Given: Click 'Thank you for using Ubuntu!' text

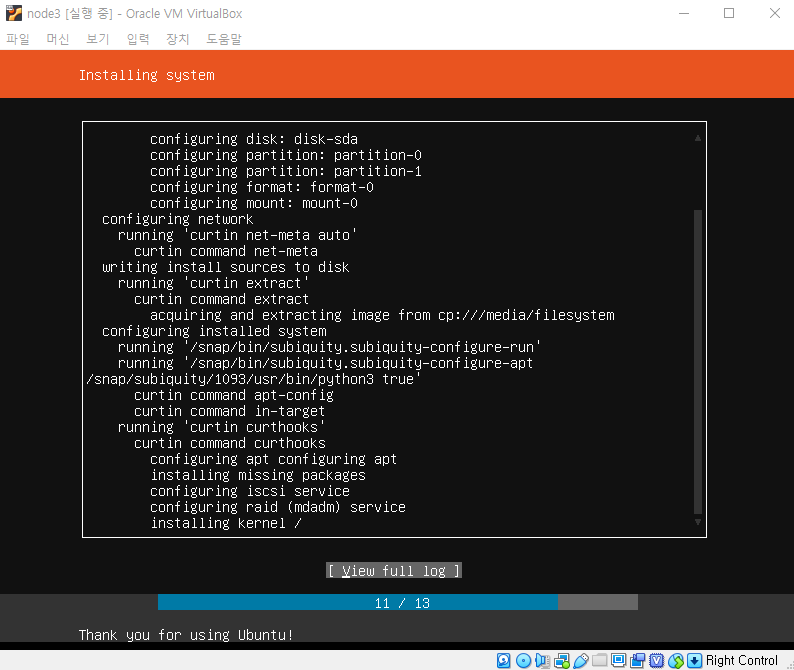Looking at the screenshot, I should (x=186, y=635).
